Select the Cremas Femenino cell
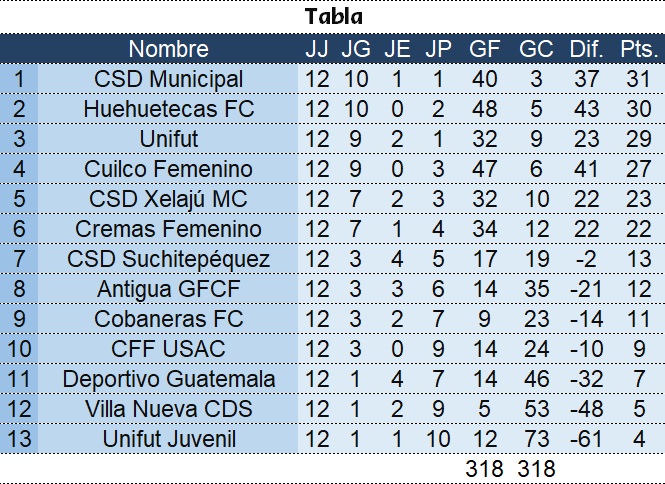 (168, 229)
